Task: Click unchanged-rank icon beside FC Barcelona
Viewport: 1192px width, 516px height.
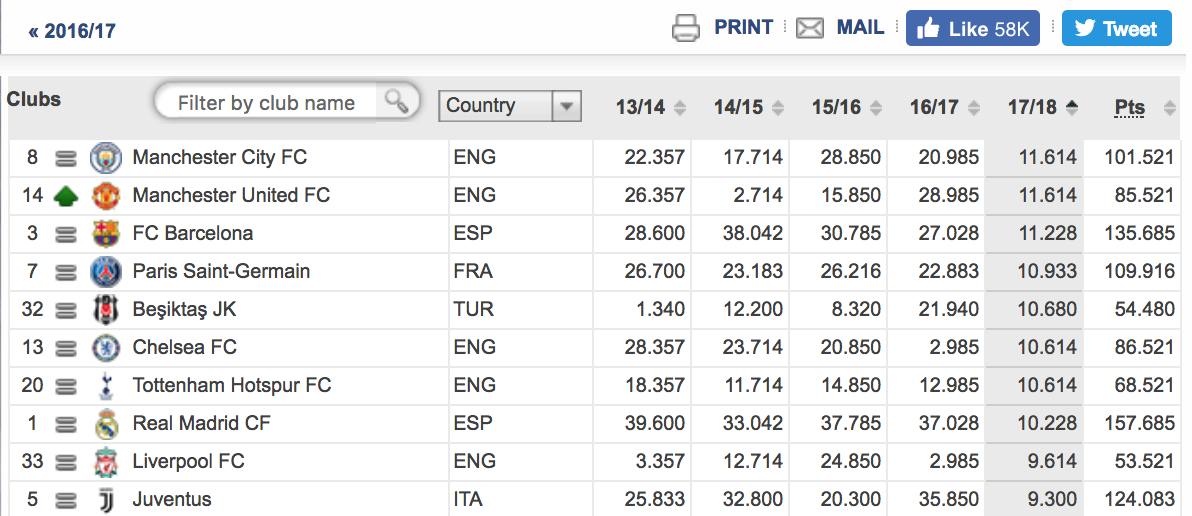Action: pyautogui.click(x=67, y=234)
